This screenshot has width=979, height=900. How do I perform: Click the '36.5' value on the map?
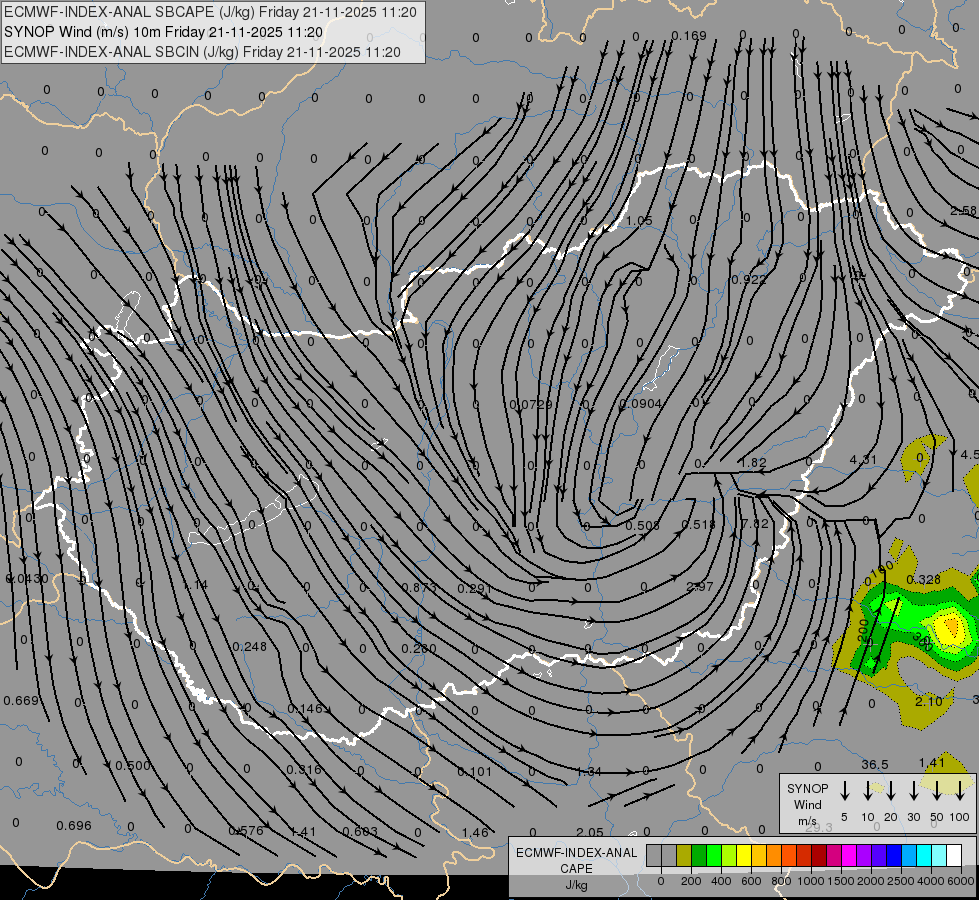pos(875,764)
